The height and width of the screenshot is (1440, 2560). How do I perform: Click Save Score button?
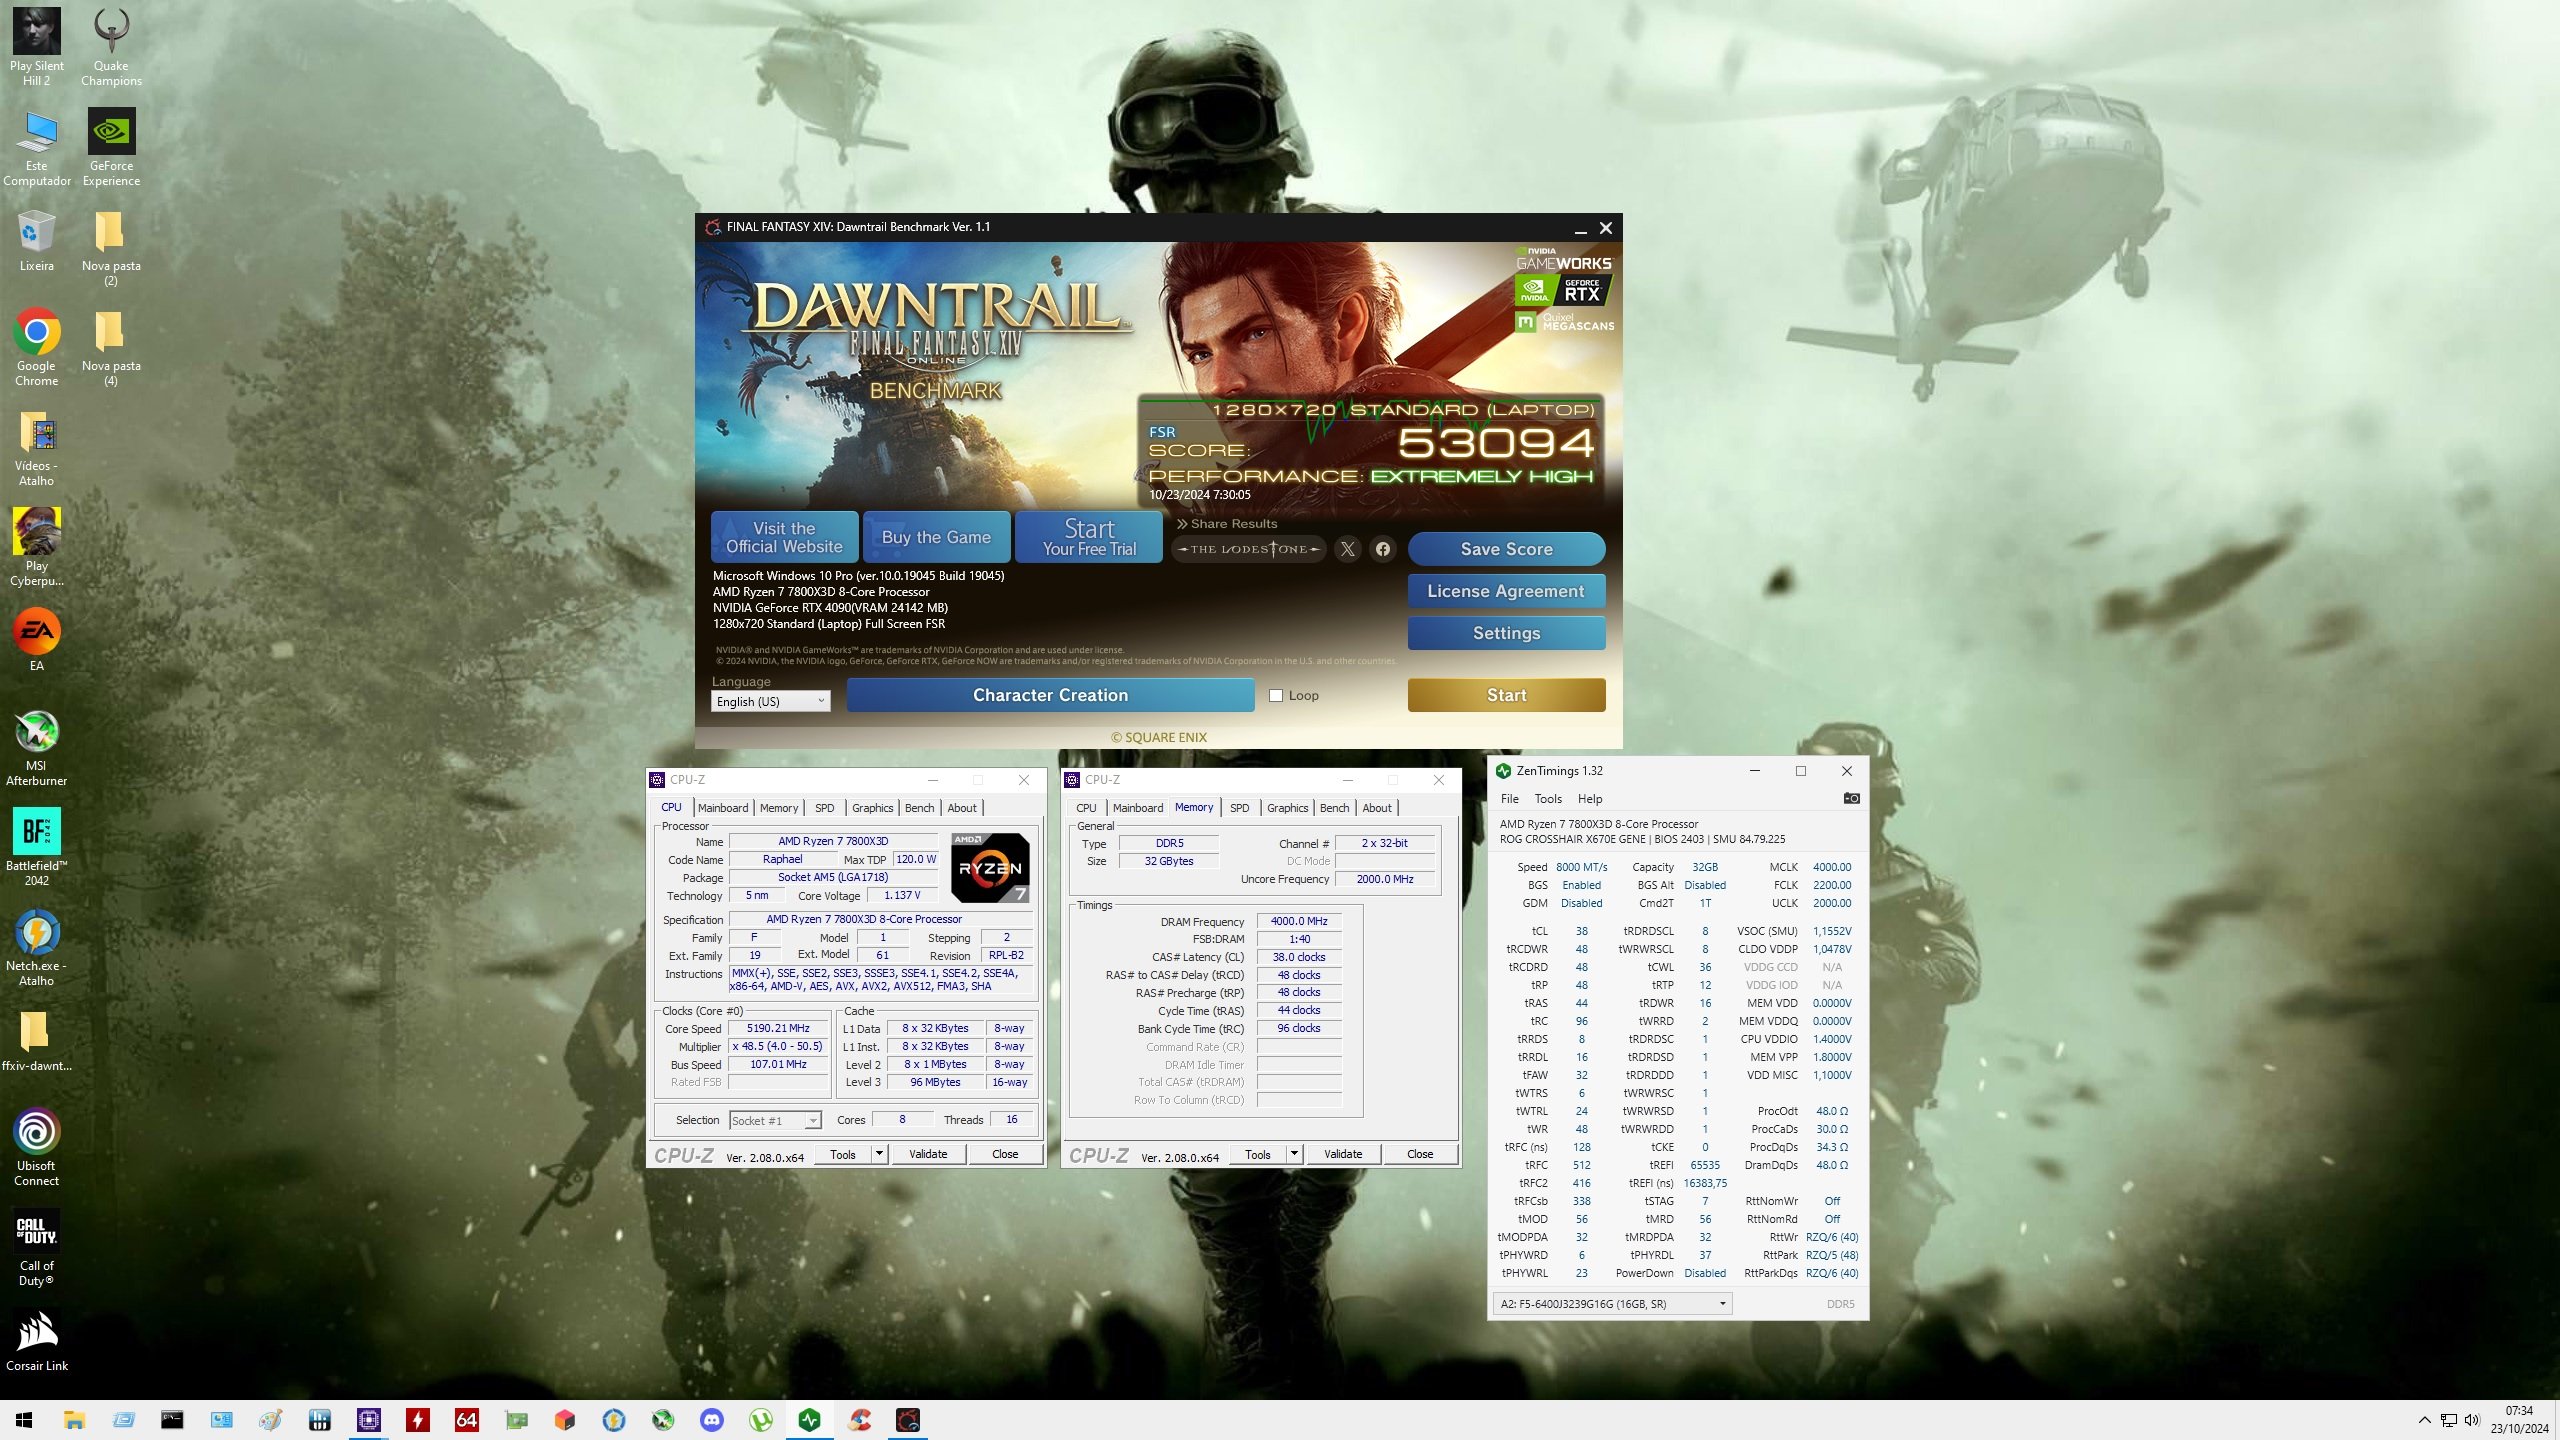(1507, 549)
